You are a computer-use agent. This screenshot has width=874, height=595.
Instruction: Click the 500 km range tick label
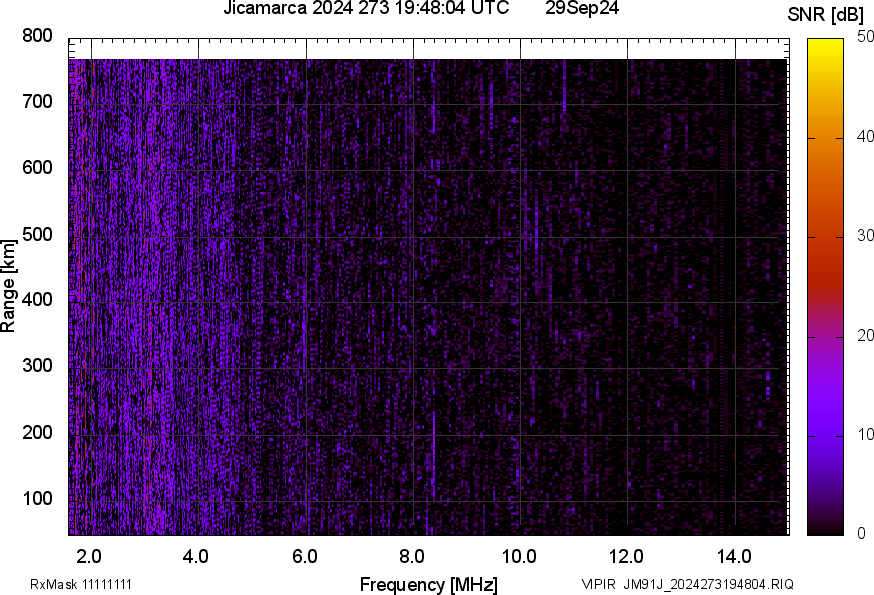[37, 234]
